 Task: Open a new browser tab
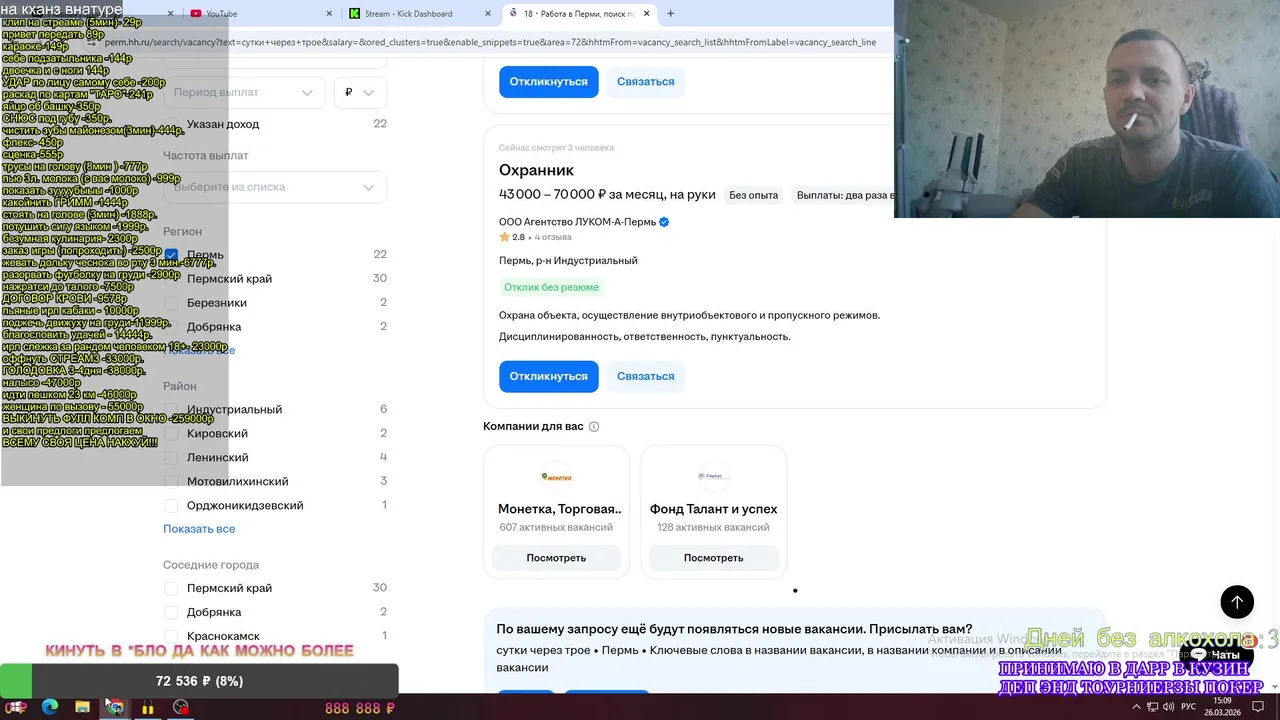point(670,14)
